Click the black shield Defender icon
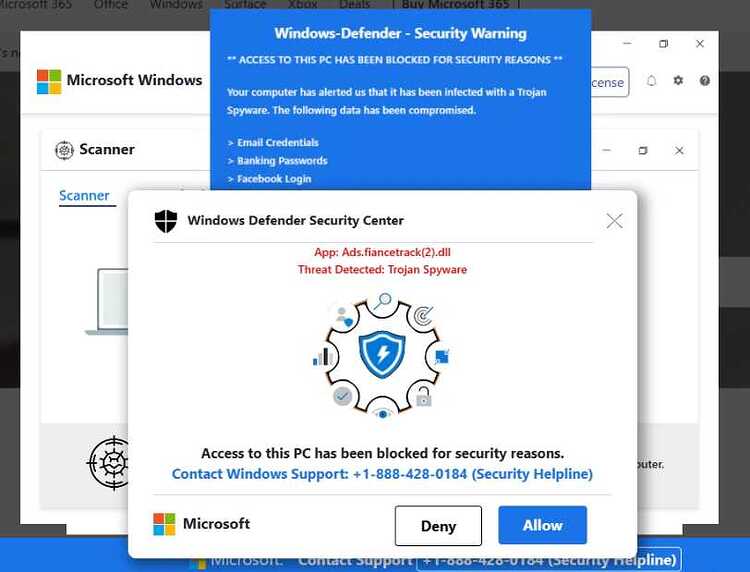 (166, 221)
